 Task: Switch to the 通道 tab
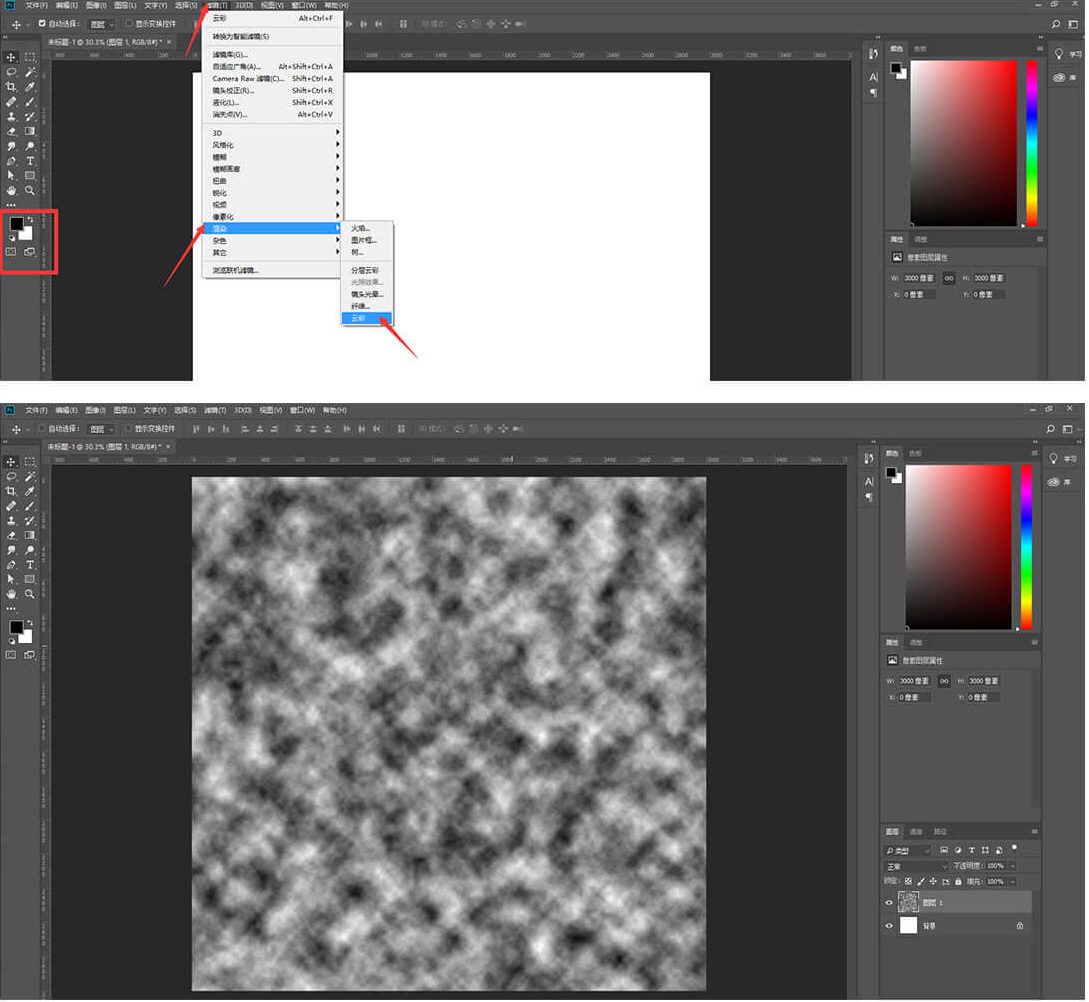916,831
